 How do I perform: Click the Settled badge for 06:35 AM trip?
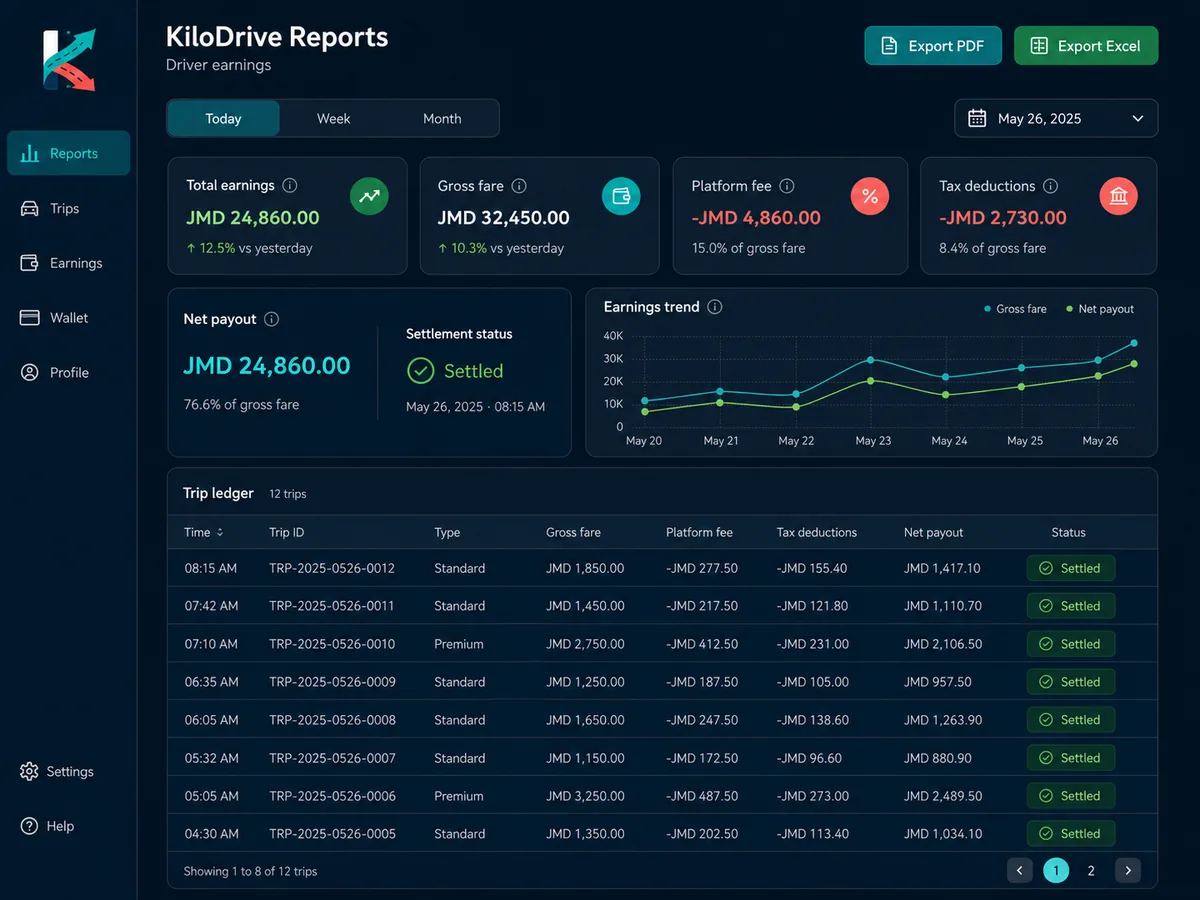1070,682
